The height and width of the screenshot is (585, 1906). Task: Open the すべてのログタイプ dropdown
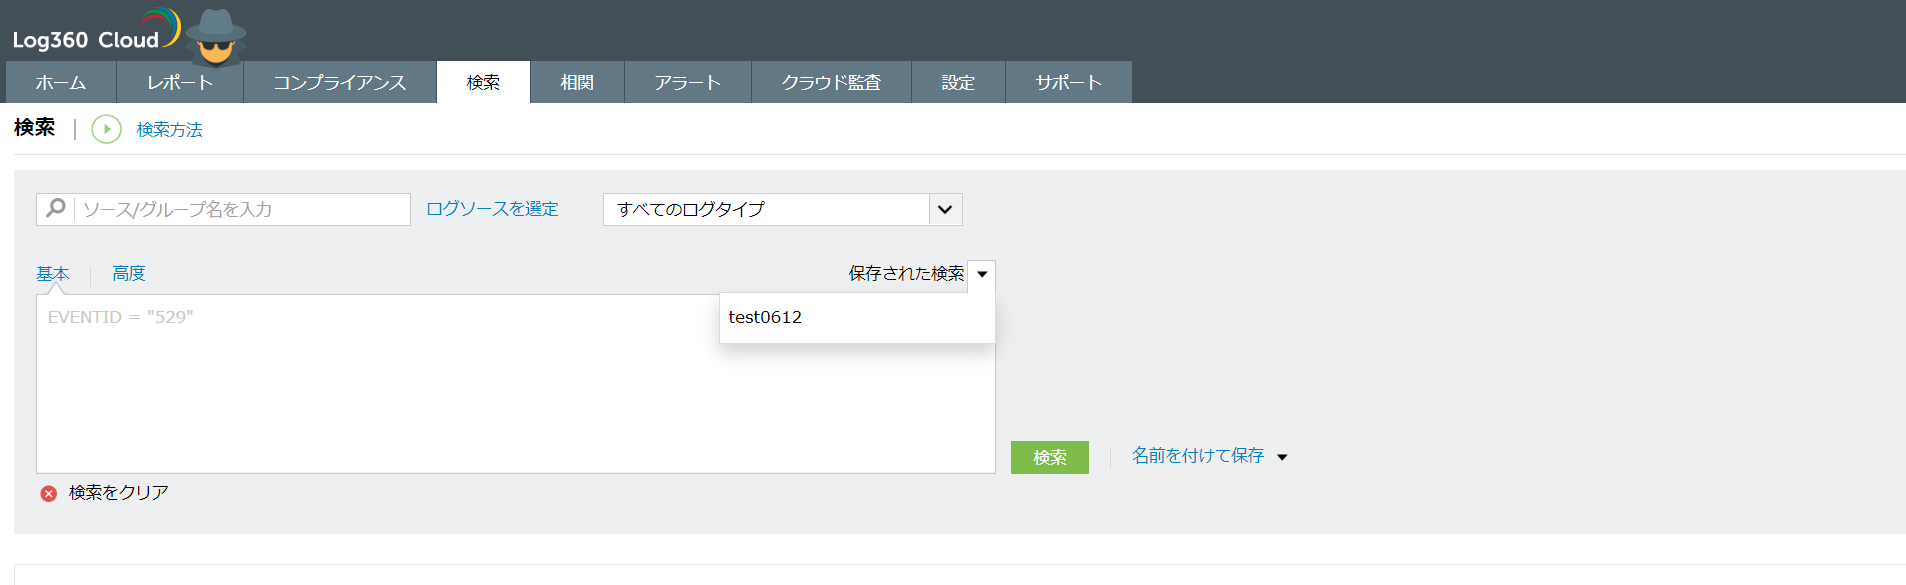(x=944, y=209)
